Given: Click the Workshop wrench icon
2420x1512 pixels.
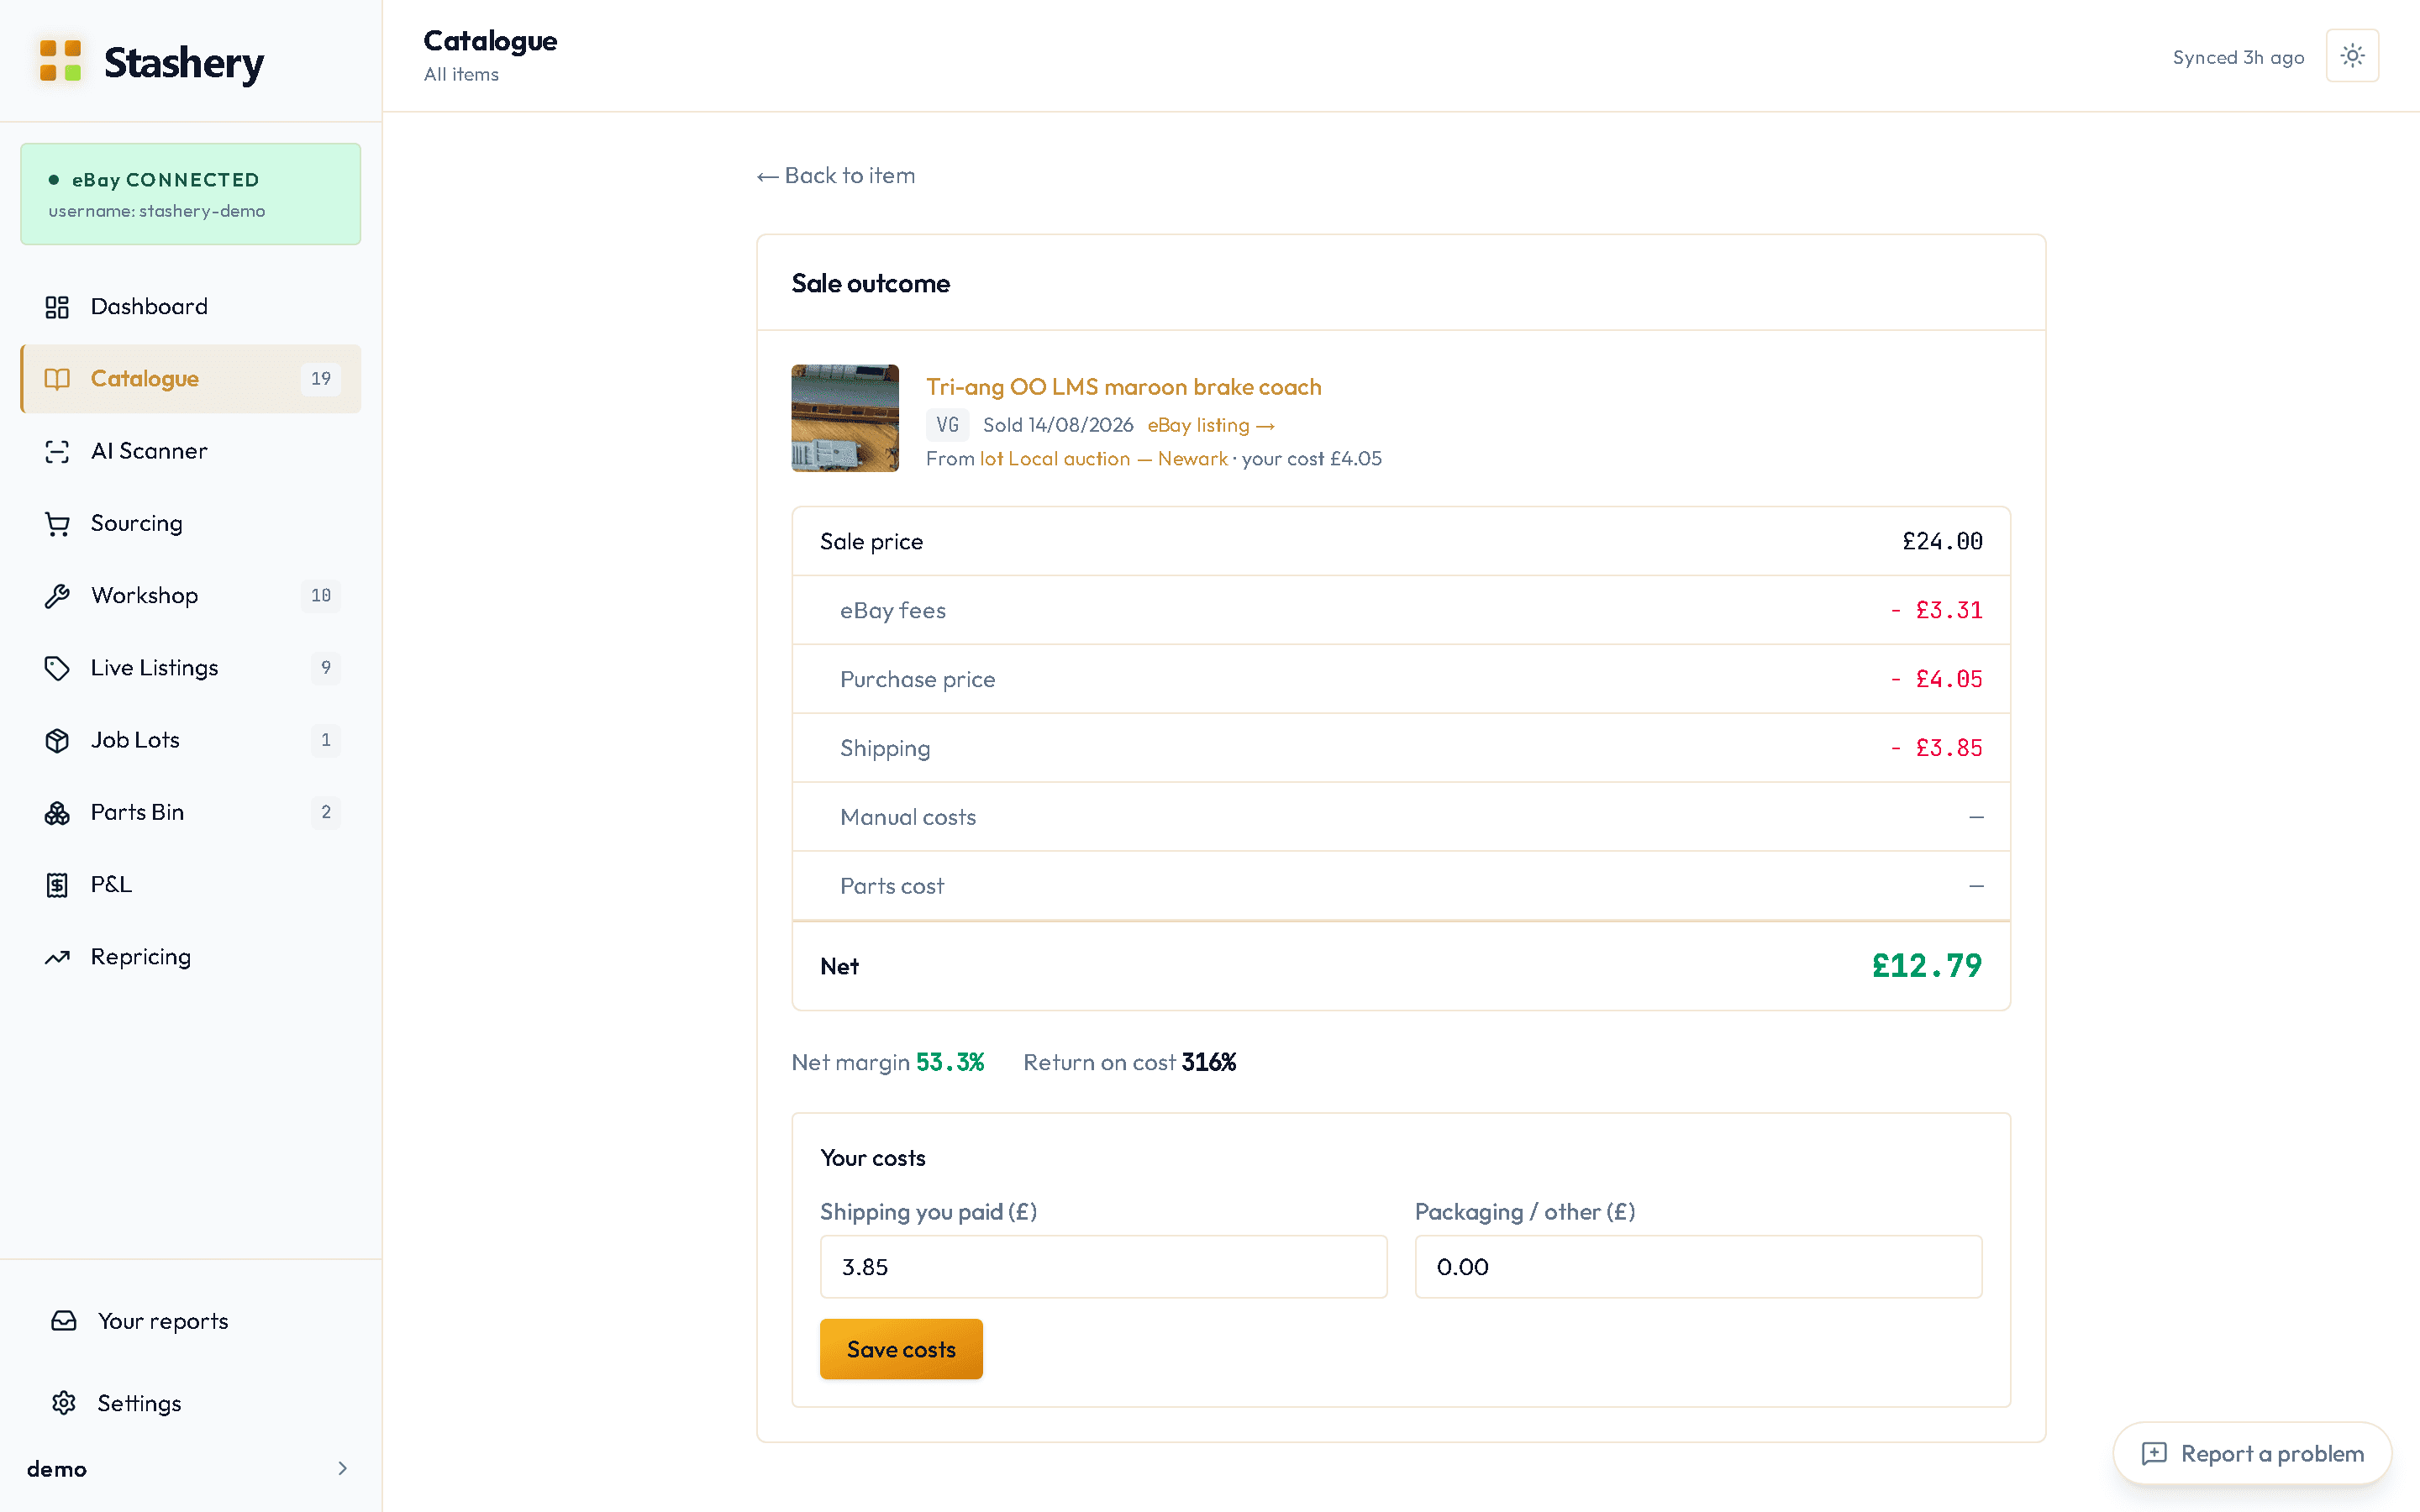Looking at the screenshot, I should (57, 596).
